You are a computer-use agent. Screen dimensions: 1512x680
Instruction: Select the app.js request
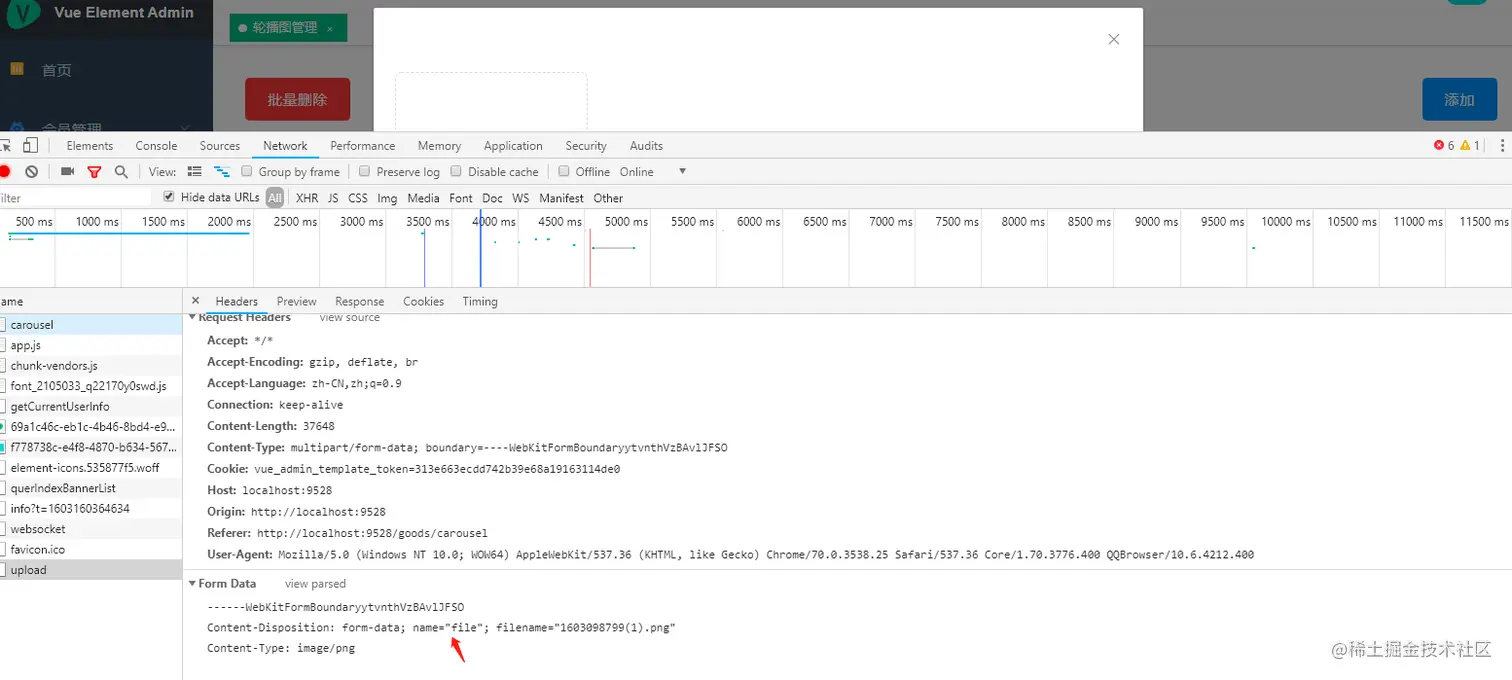click(x=91, y=345)
